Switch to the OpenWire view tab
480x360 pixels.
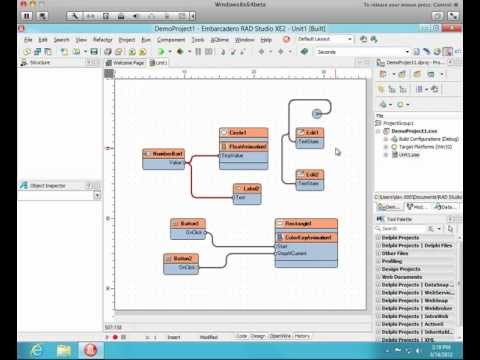[280, 336]
